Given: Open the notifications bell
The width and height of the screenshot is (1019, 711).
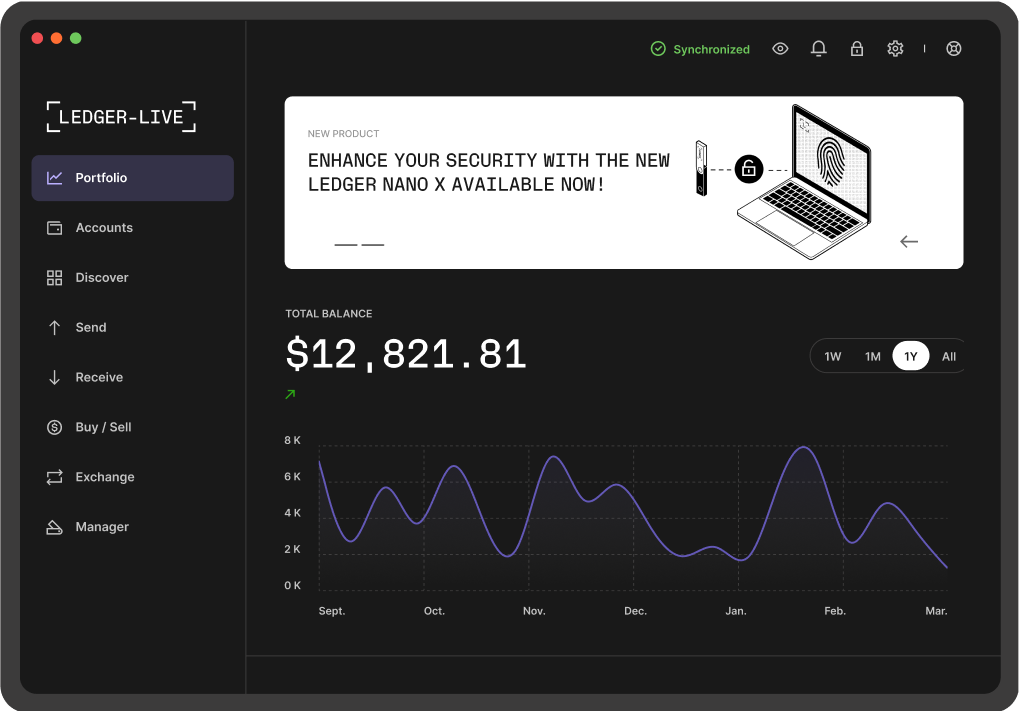Looking at the screenshot, I should [x=818, y=48].
